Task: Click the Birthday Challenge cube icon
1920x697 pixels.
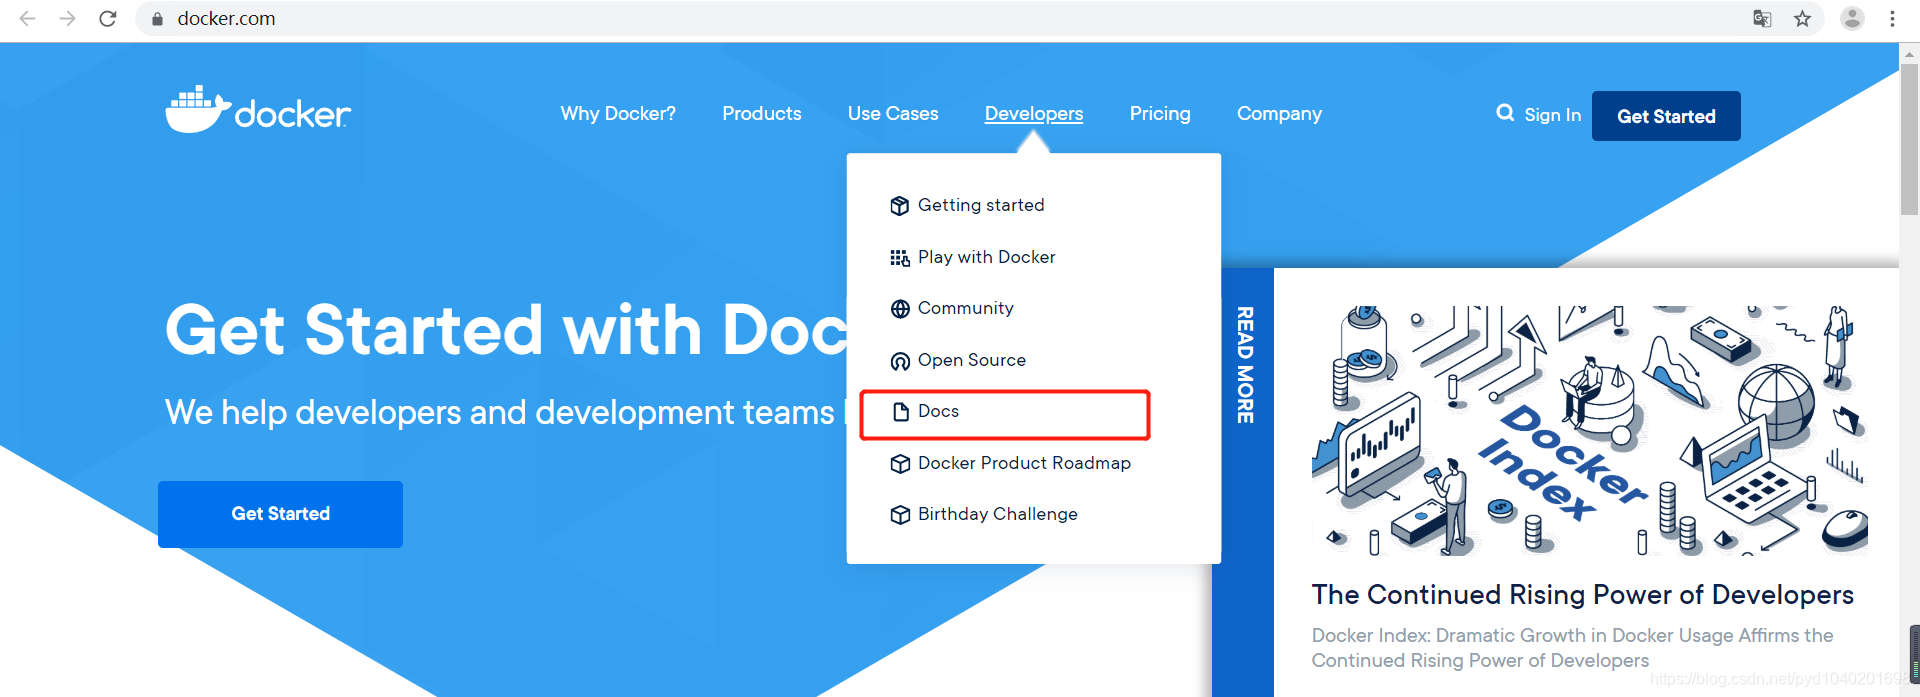Action: 900,515
